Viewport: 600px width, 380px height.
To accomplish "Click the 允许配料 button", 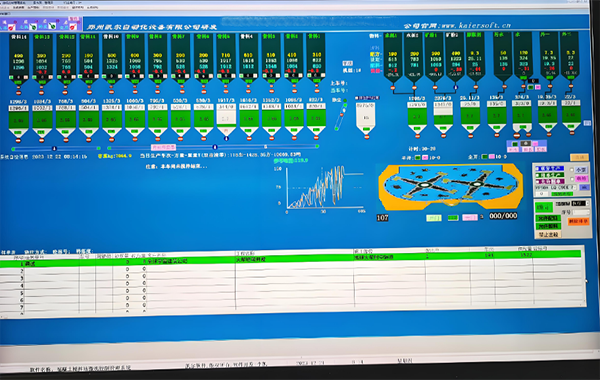I will [548, 218].
